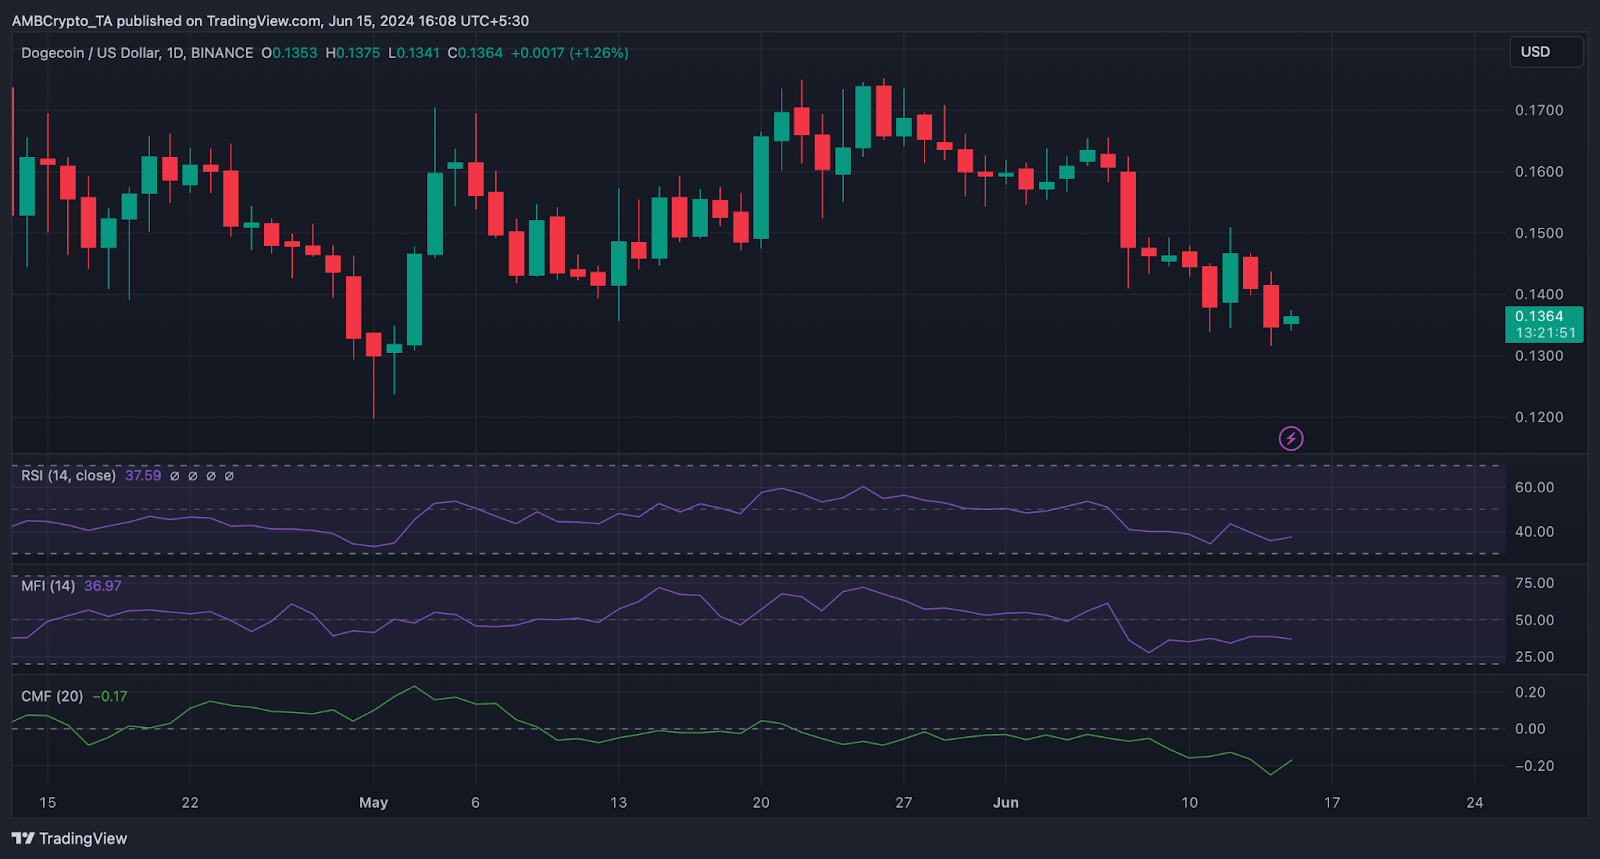
Task: Open the USD currency selector
Action: pos(1546,52)
